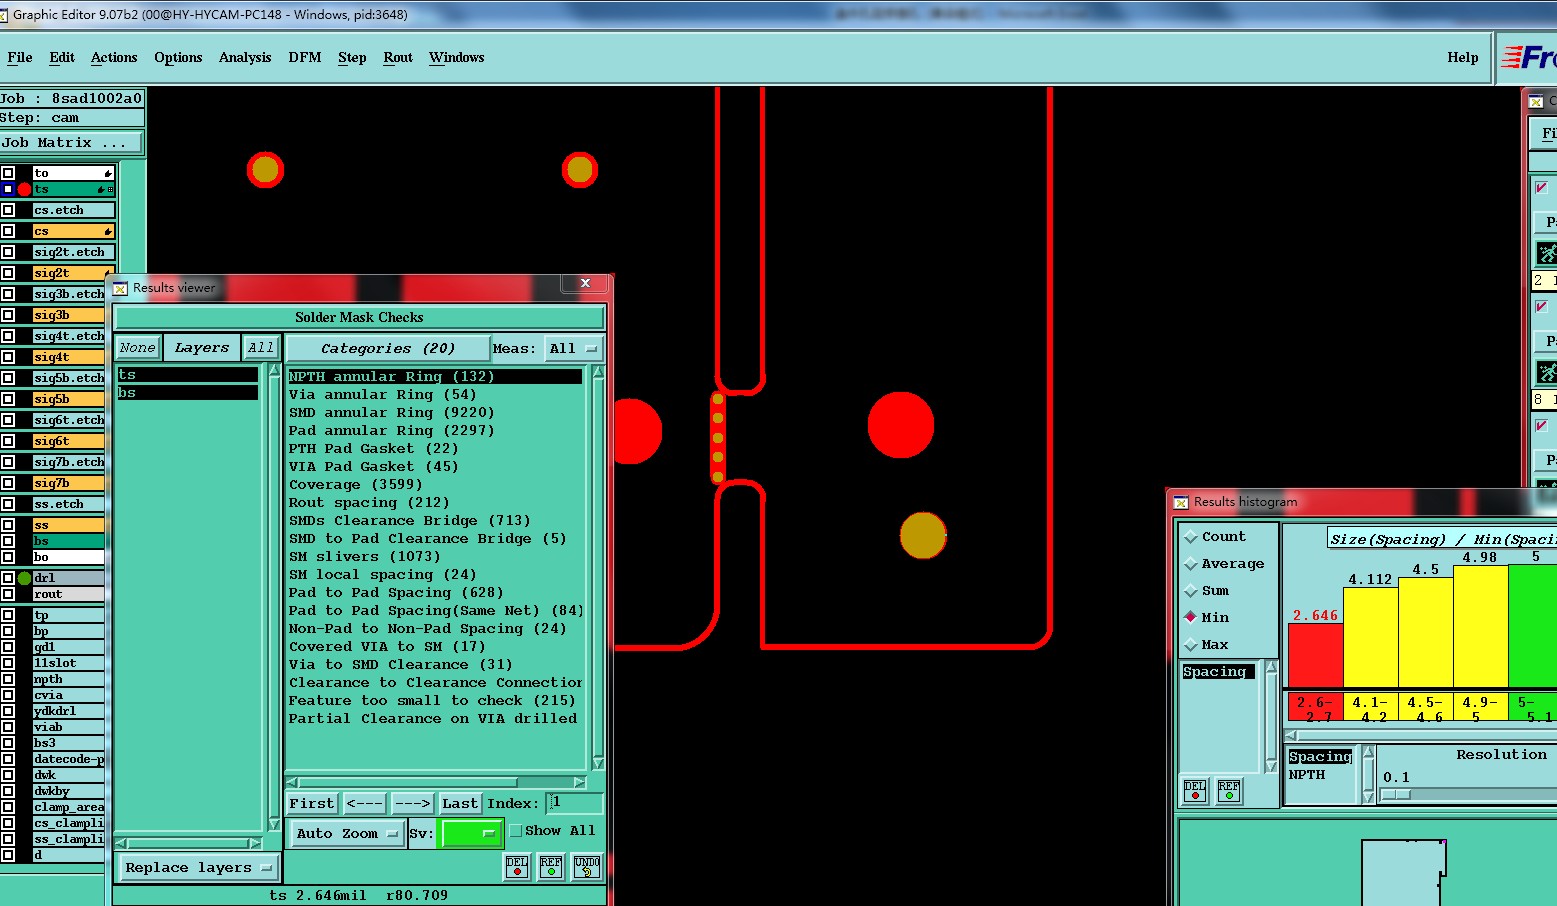The width and height of the screenshot is (1557, 906).
Task: Click the green marker on drl layer
Action: coord(24,578)
